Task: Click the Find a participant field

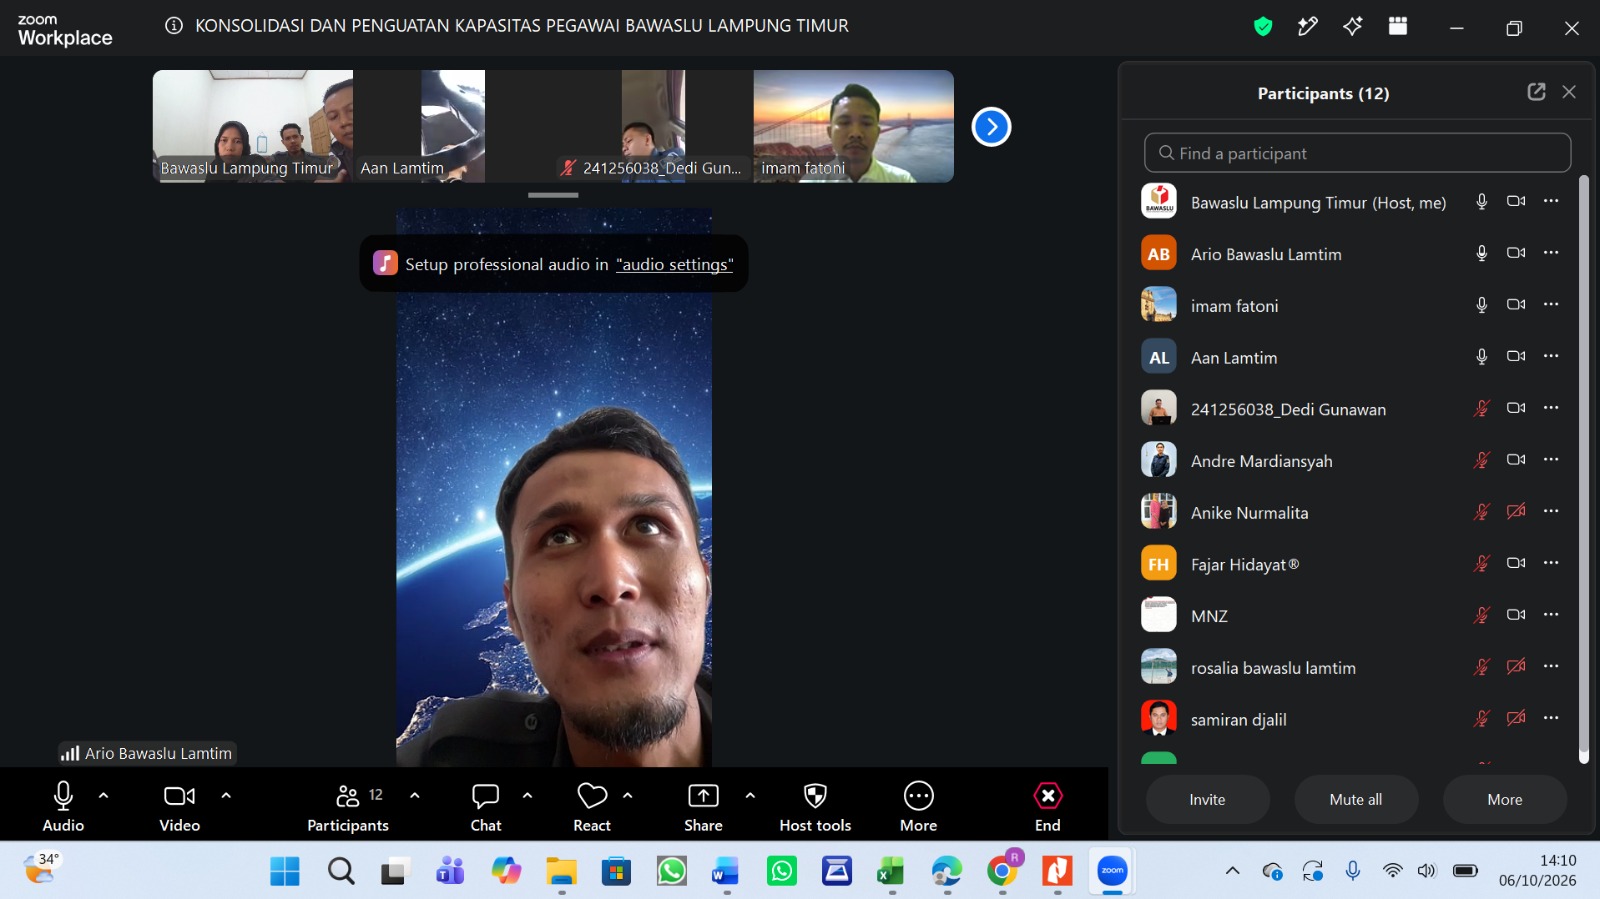Action: pyautogui.click(x=1357, y=153)
